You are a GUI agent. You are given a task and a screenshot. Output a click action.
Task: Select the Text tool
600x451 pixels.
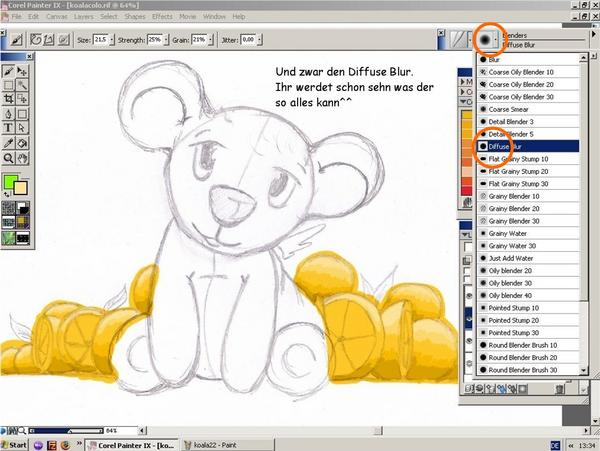click(8, 128)
